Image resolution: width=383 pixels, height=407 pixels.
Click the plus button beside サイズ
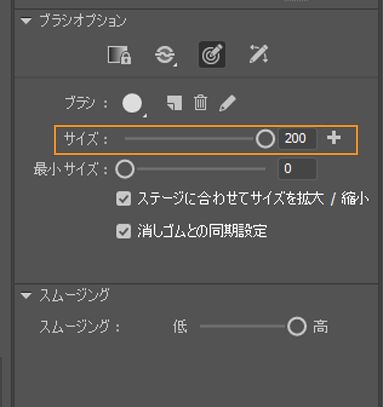tap(334, 138)
